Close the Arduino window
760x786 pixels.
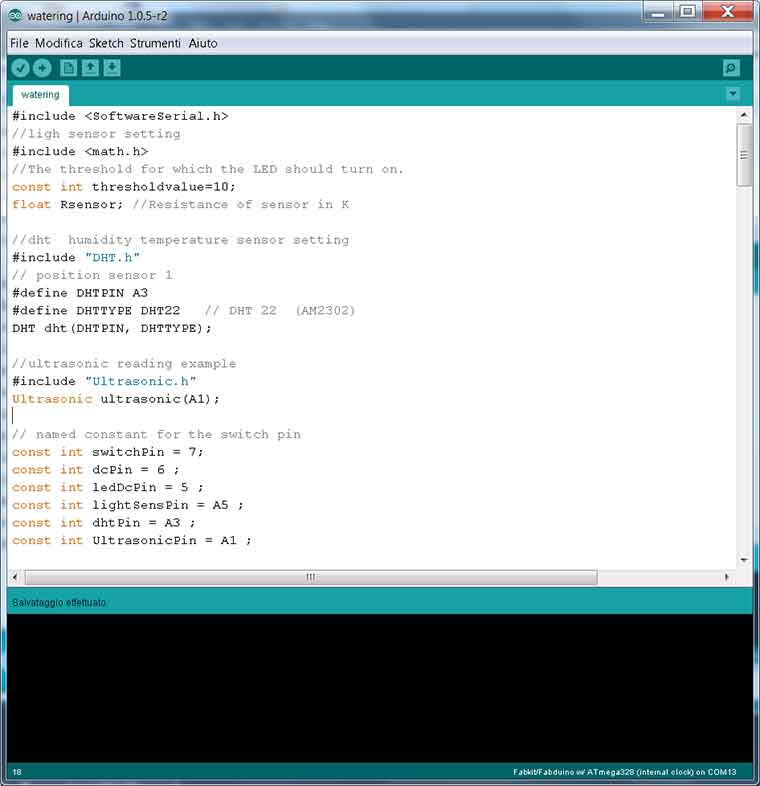(727, 12)
